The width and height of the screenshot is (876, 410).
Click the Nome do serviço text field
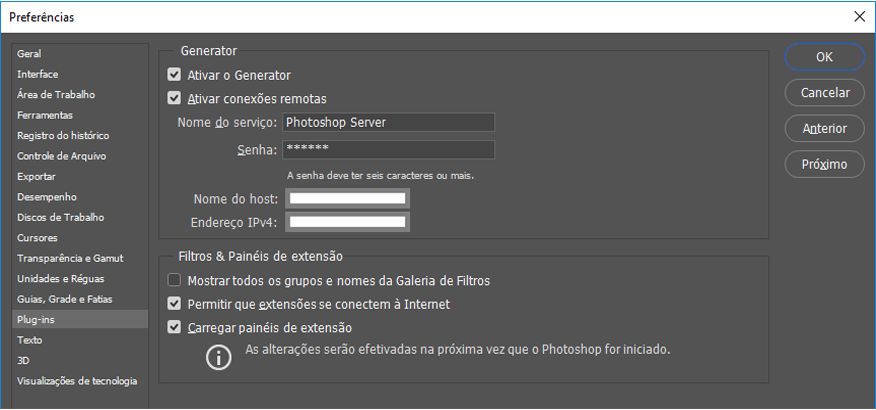(388, 122)
